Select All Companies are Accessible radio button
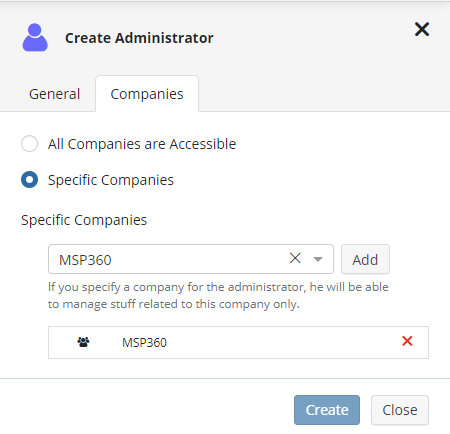Viewport: 450px width, 434px height. 29,144
